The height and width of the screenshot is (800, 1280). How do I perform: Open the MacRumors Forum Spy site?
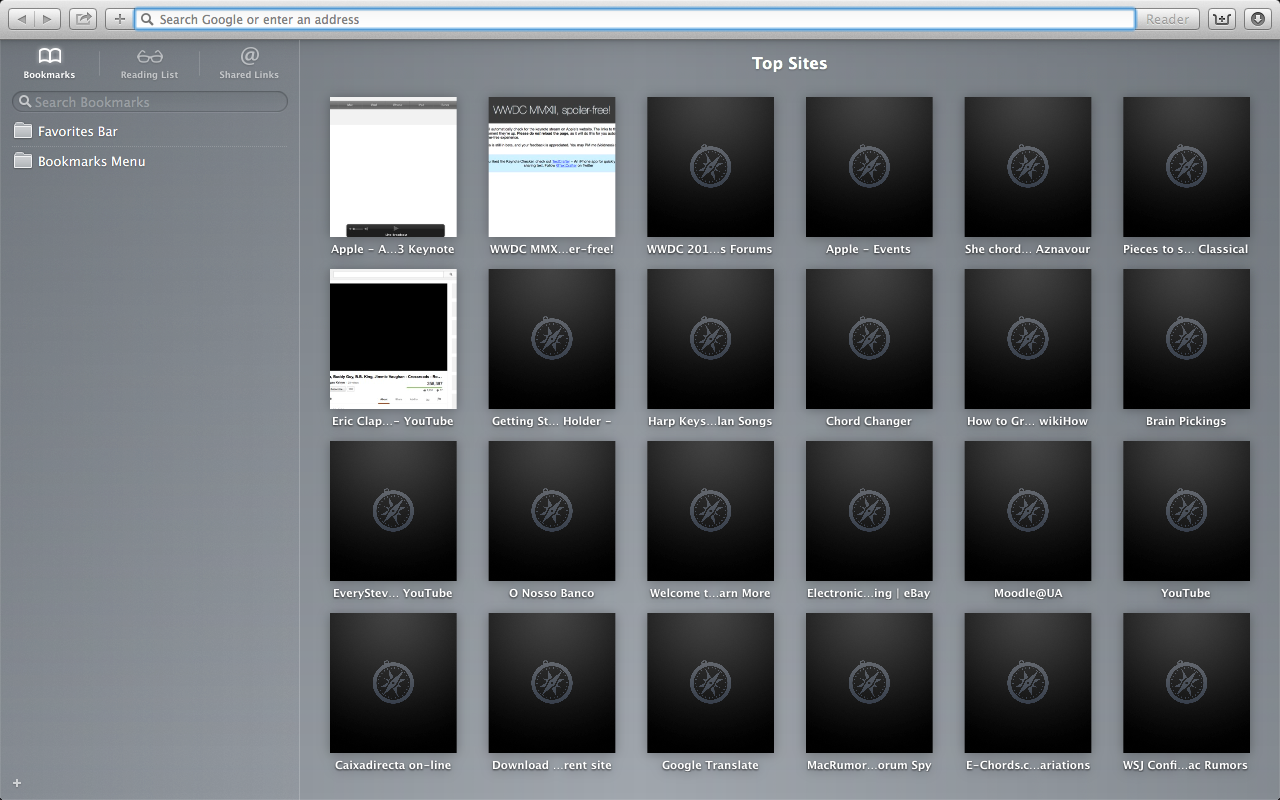(869, 683)
